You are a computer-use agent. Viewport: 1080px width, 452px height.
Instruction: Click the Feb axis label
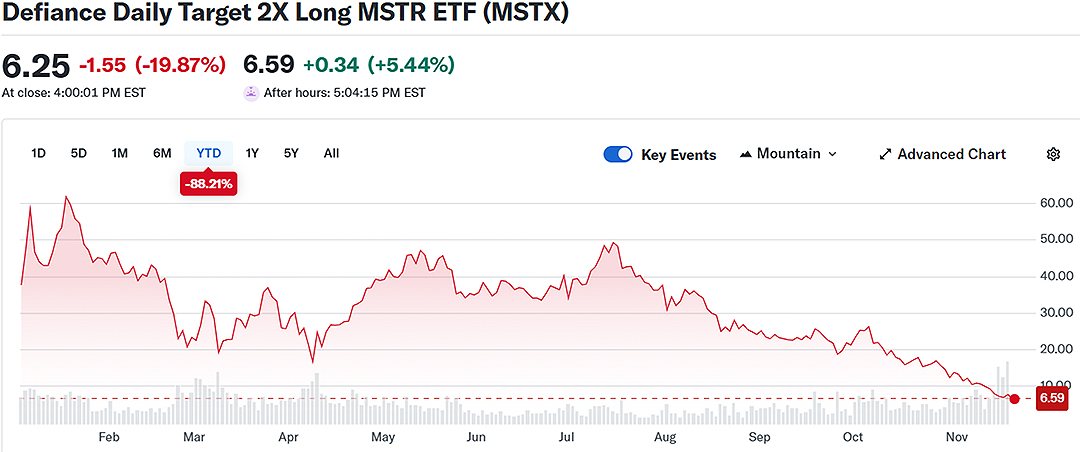109,438
